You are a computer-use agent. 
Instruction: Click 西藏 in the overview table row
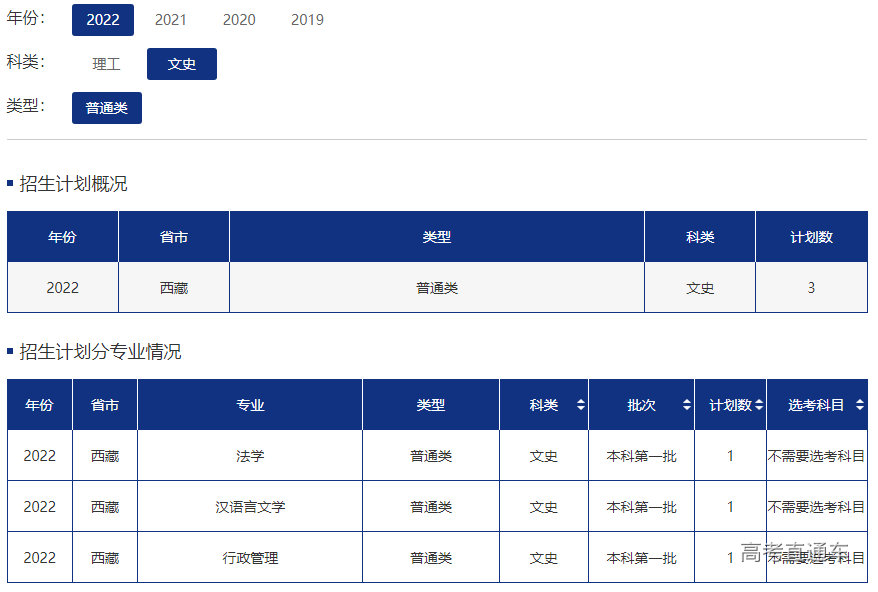coord(174,288)
